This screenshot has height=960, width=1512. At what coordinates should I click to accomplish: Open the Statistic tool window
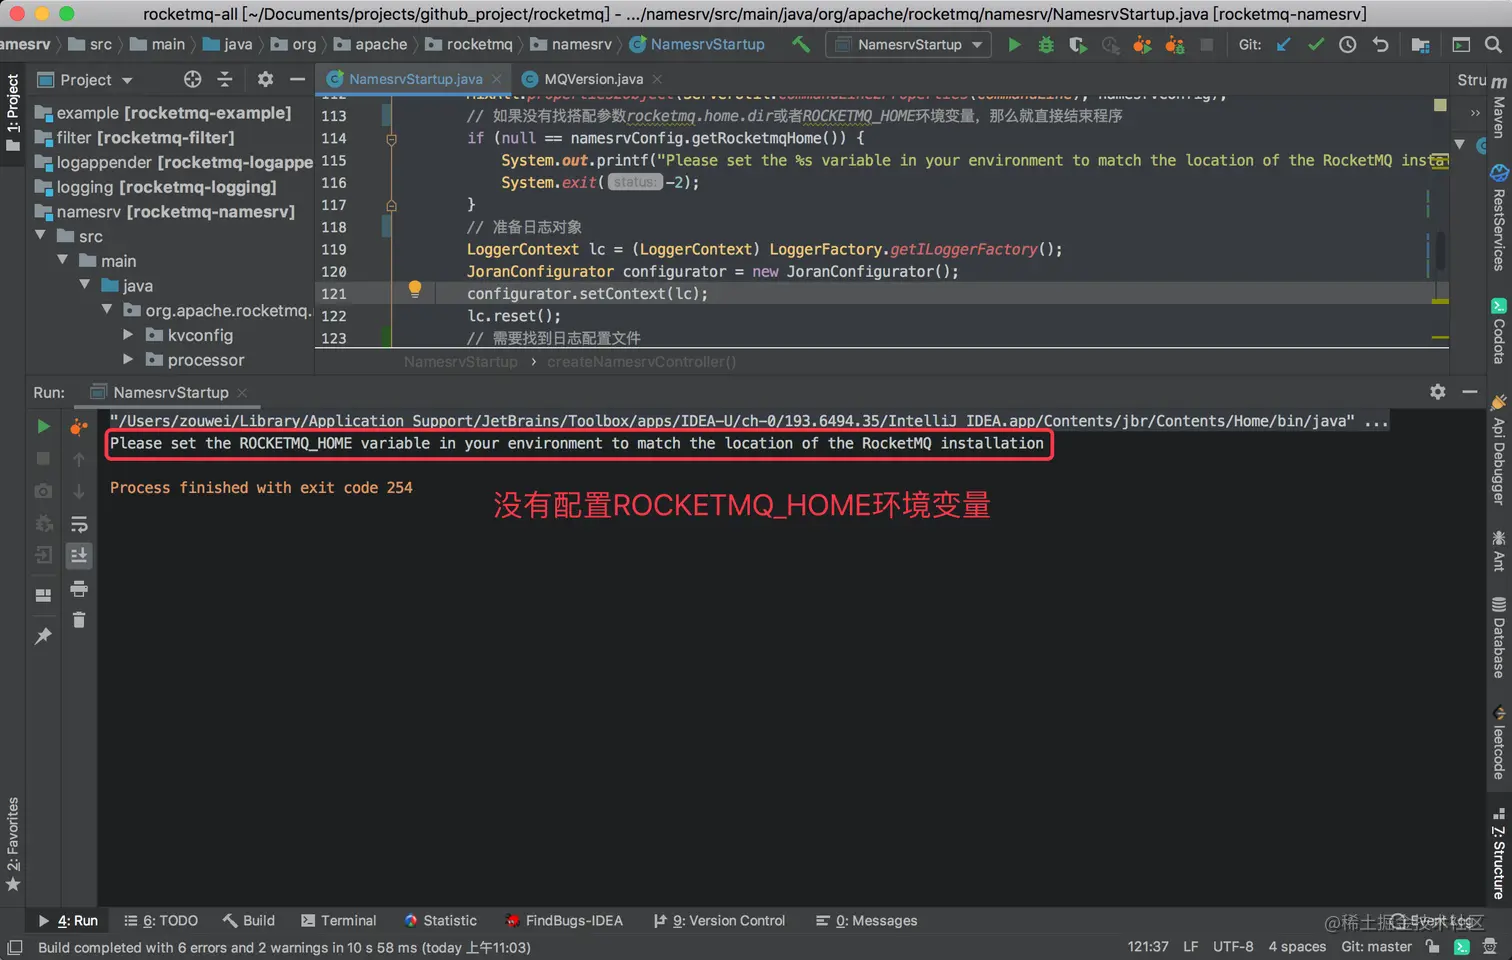pyautogui.click(x=440, y=921)
